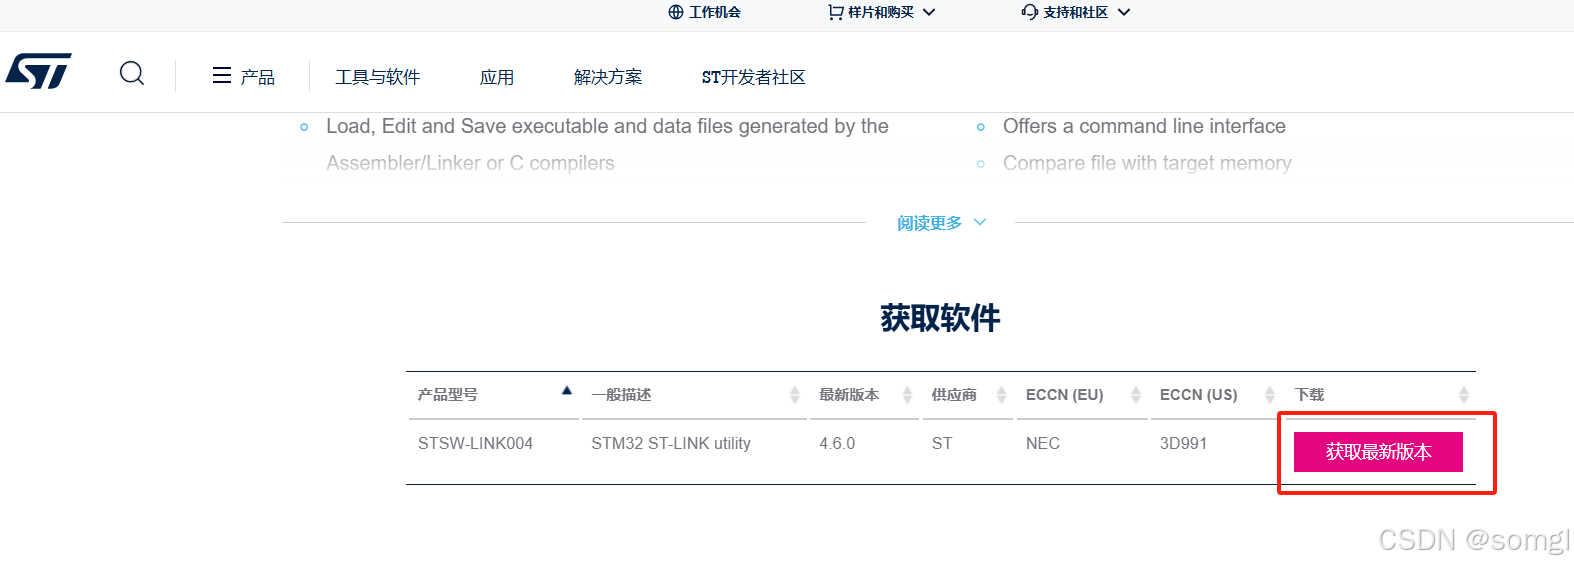Sort the table by ECCN (EU)
Image resolution: width=1574 pixels, height=567 pixels.
pyautogui.click(x=1083, y=395)
